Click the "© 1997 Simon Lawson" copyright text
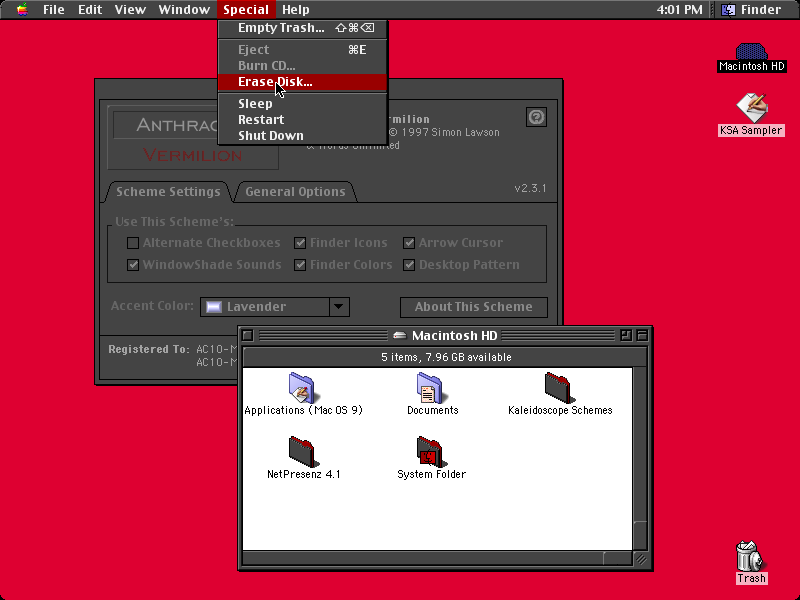 coord(444,132)
